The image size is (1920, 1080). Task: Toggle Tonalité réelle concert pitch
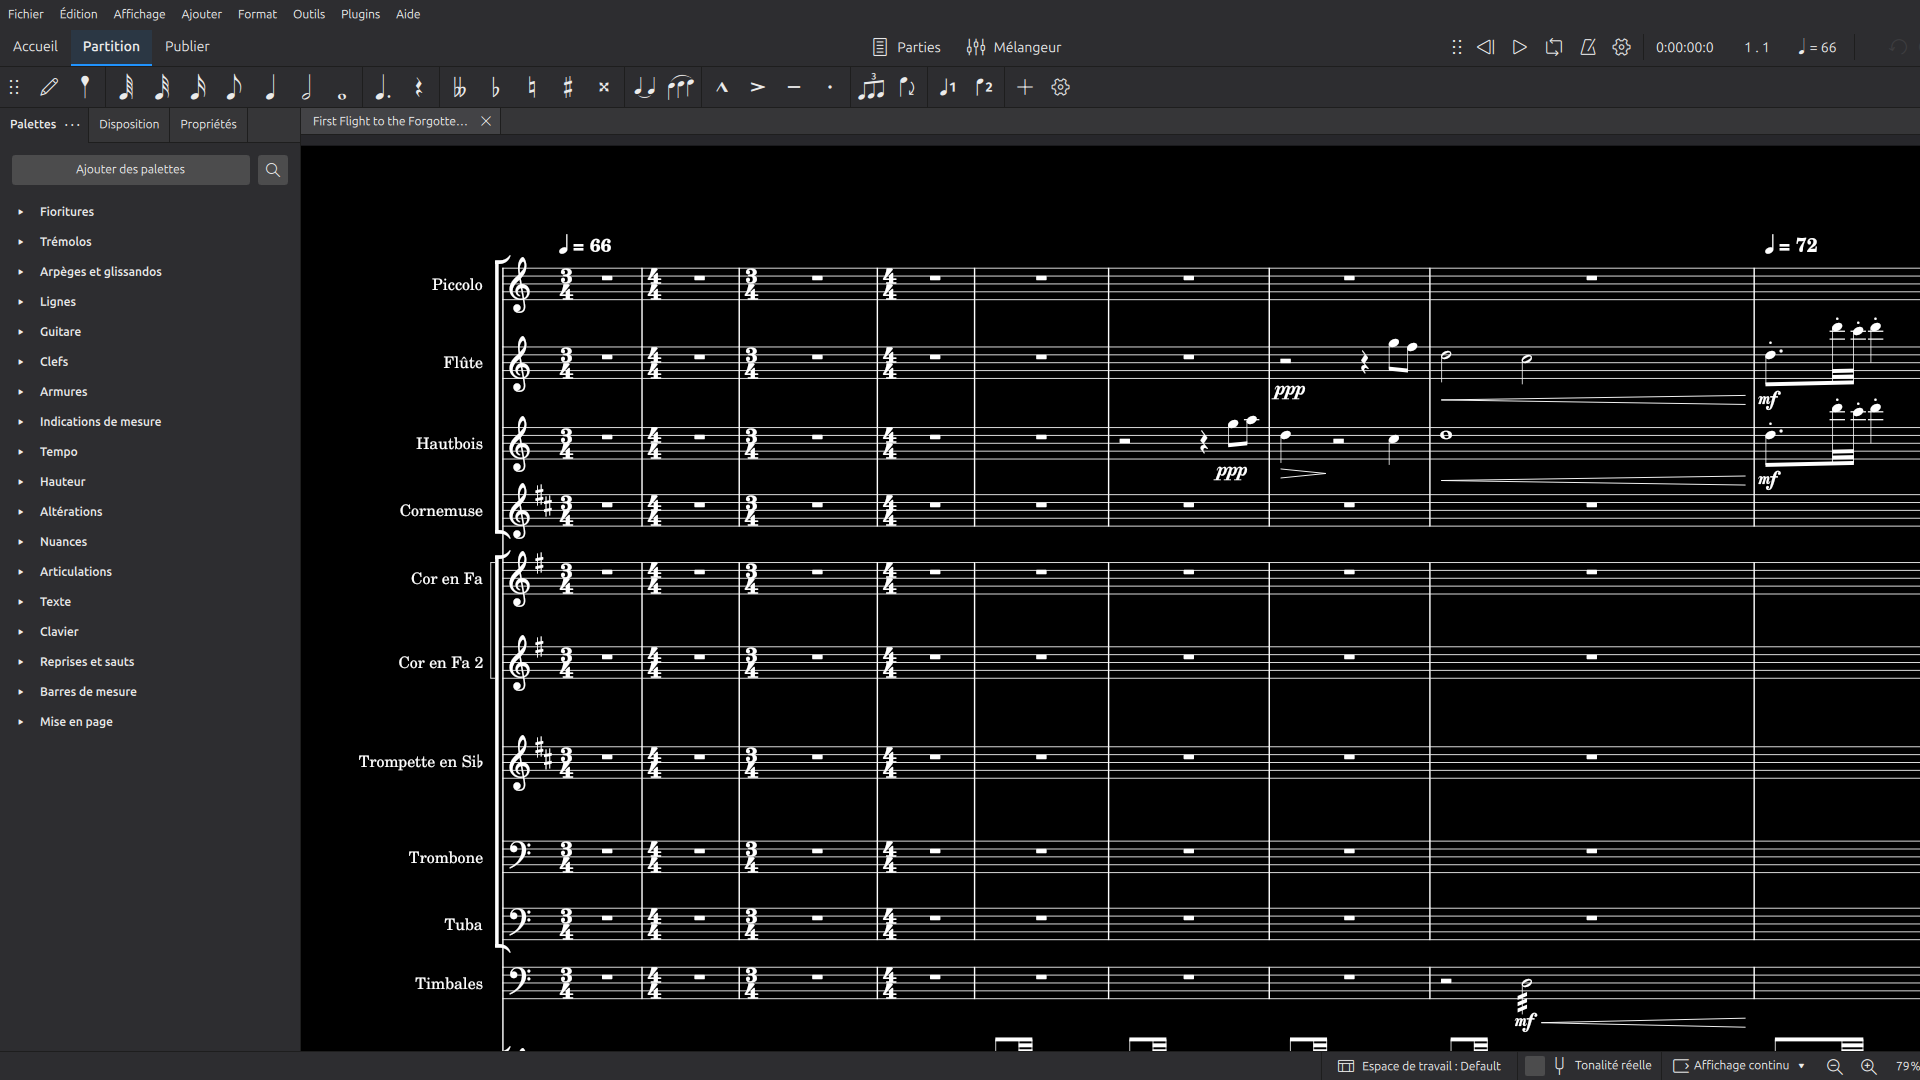[1603, 1066]
